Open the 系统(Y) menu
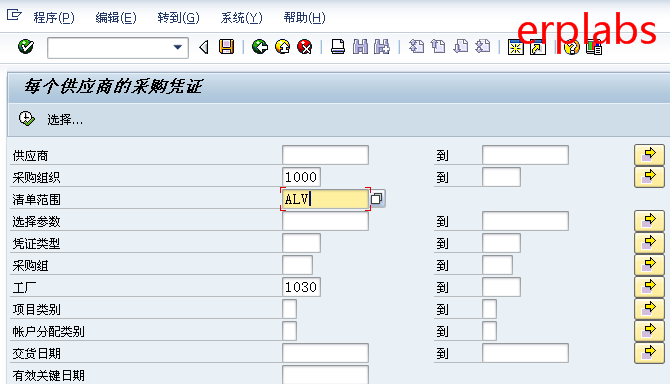The image size is (670, 384). pos(241,18)
